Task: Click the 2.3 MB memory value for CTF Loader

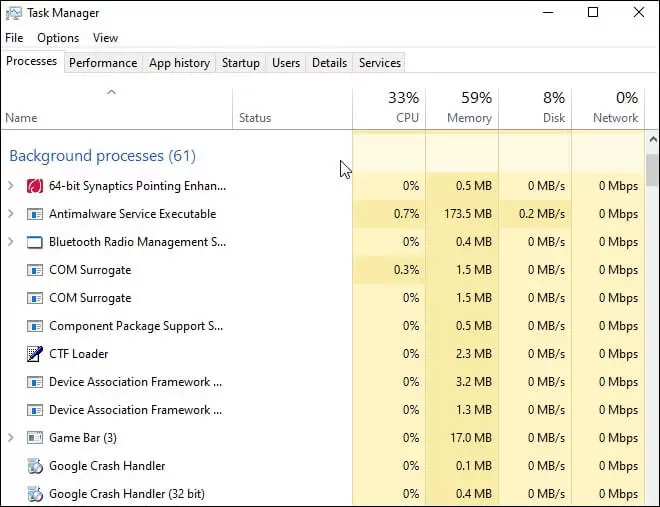Action: 474,354
